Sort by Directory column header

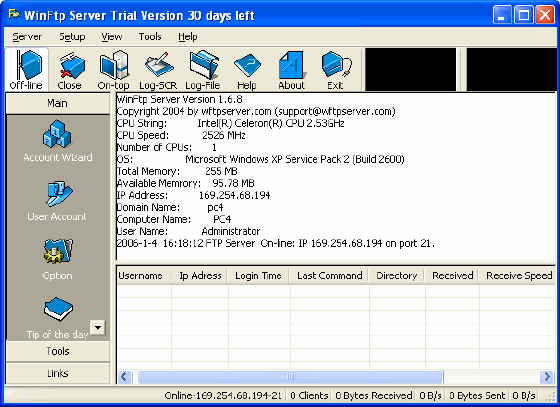click(x=397, y=276)
